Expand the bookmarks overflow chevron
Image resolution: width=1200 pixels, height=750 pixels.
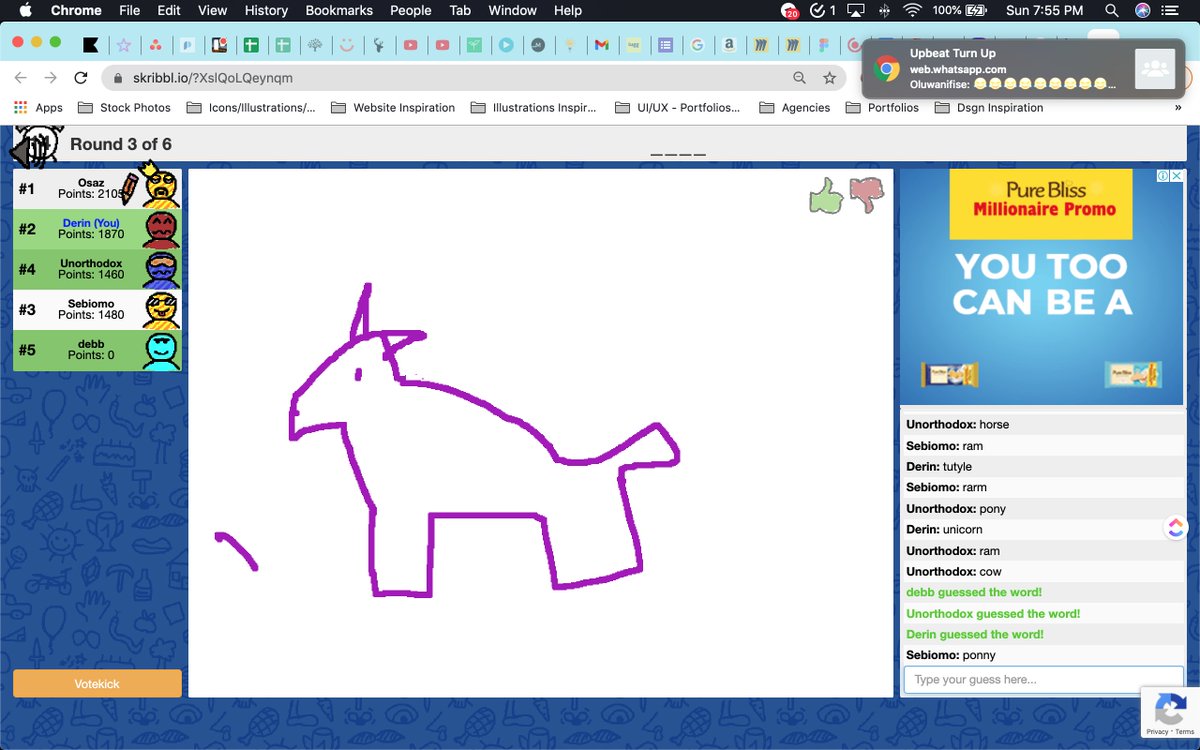point(1177,107)
